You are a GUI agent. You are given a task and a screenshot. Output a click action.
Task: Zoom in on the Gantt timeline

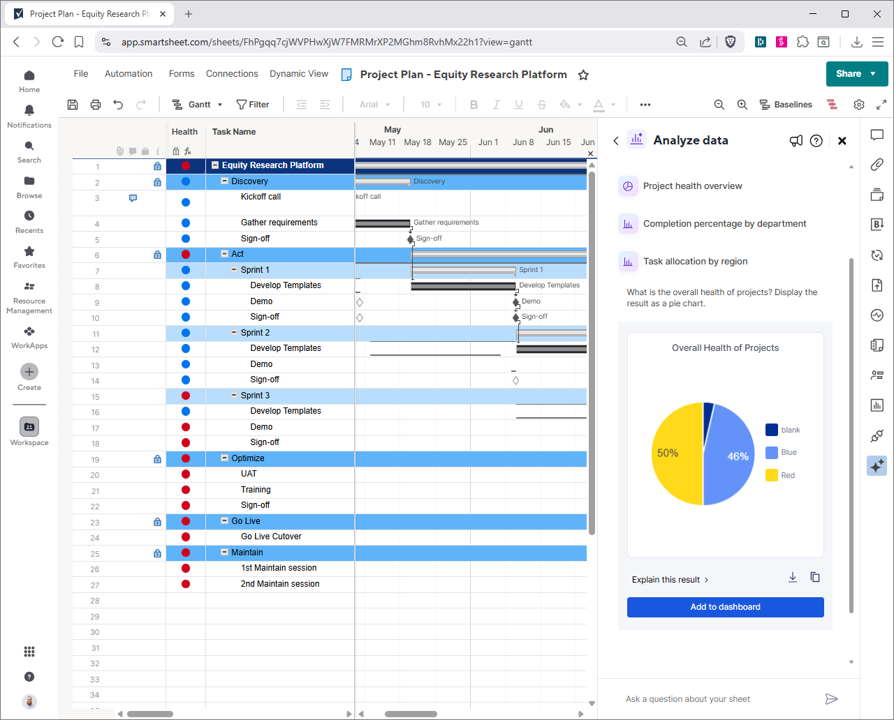[742, 105]
